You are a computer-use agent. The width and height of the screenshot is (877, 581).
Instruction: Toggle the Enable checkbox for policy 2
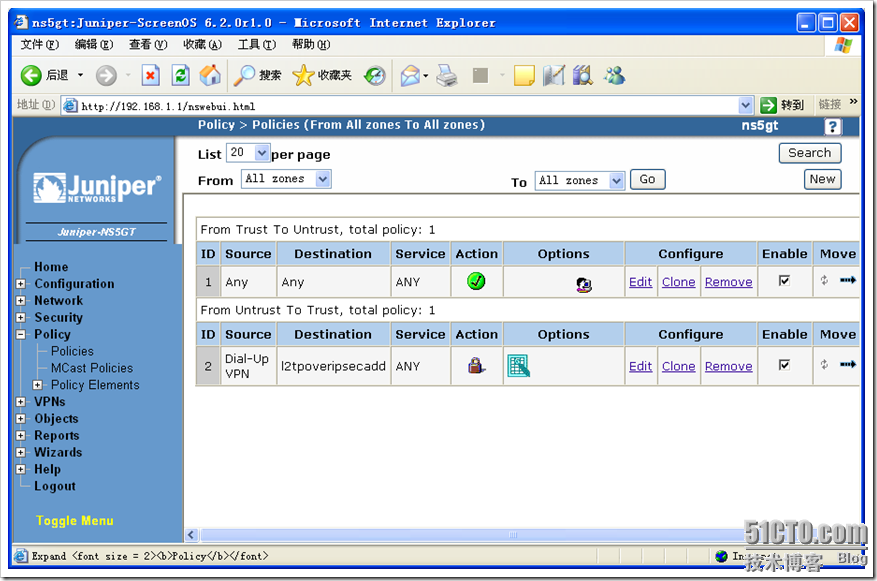coord(784,365)
